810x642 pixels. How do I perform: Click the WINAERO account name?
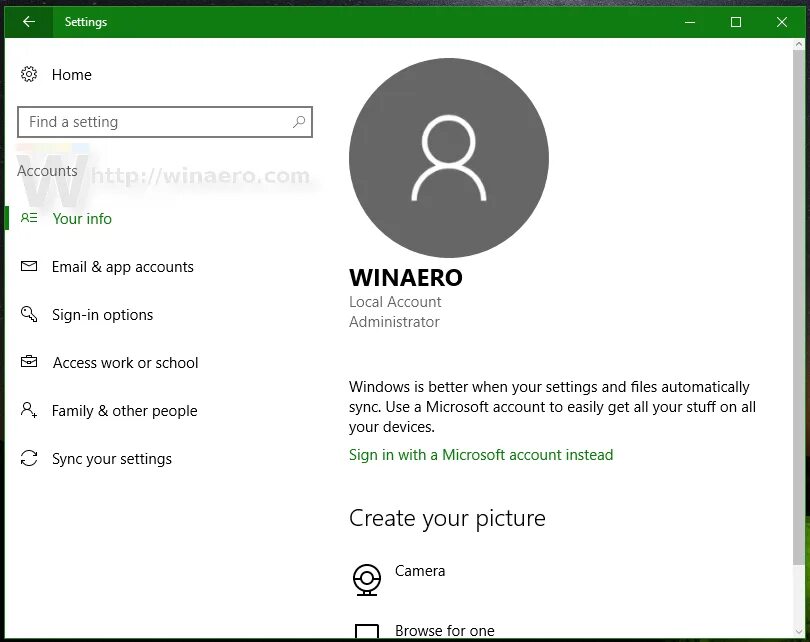(406, 277)
